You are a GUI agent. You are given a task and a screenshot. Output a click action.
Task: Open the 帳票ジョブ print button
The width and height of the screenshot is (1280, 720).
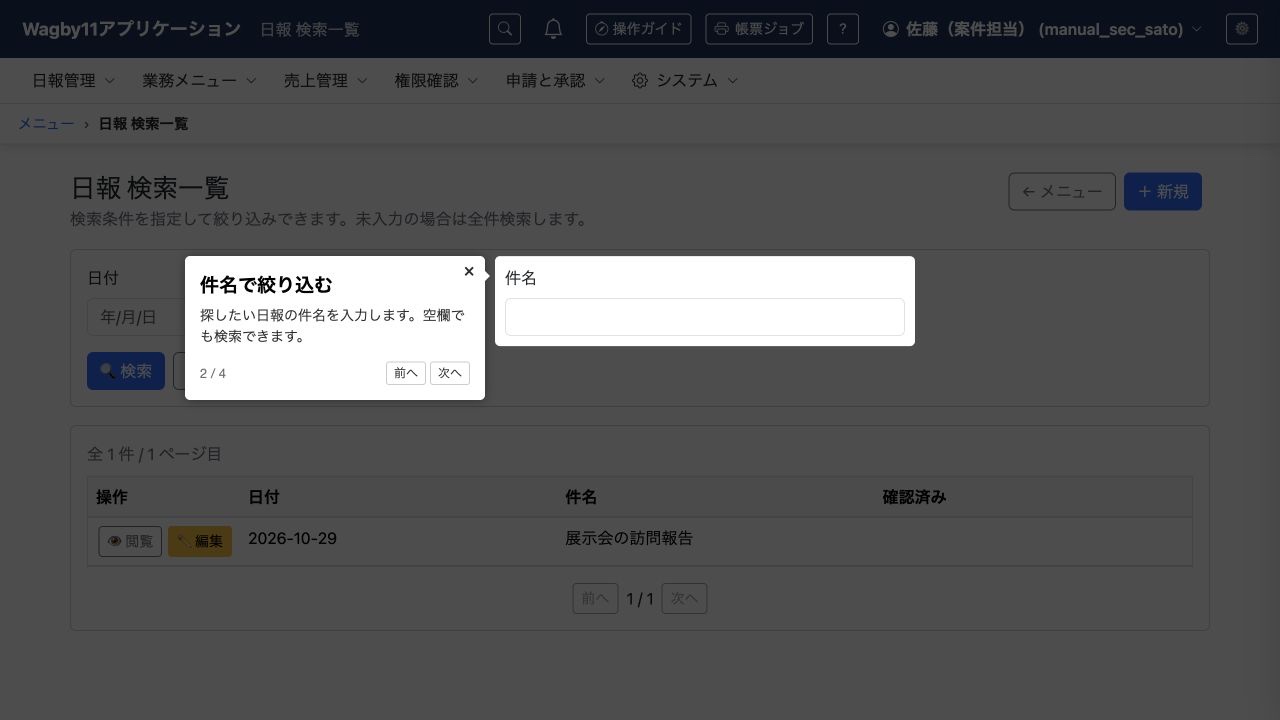[759, 29]
